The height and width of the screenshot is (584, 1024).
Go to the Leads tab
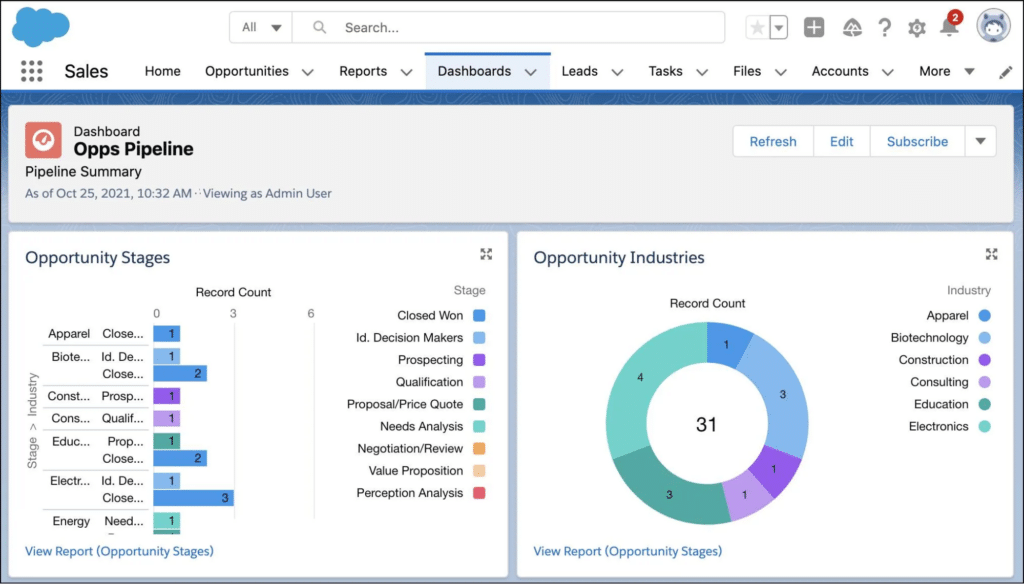pyautogui.click(x=582, y=71)
